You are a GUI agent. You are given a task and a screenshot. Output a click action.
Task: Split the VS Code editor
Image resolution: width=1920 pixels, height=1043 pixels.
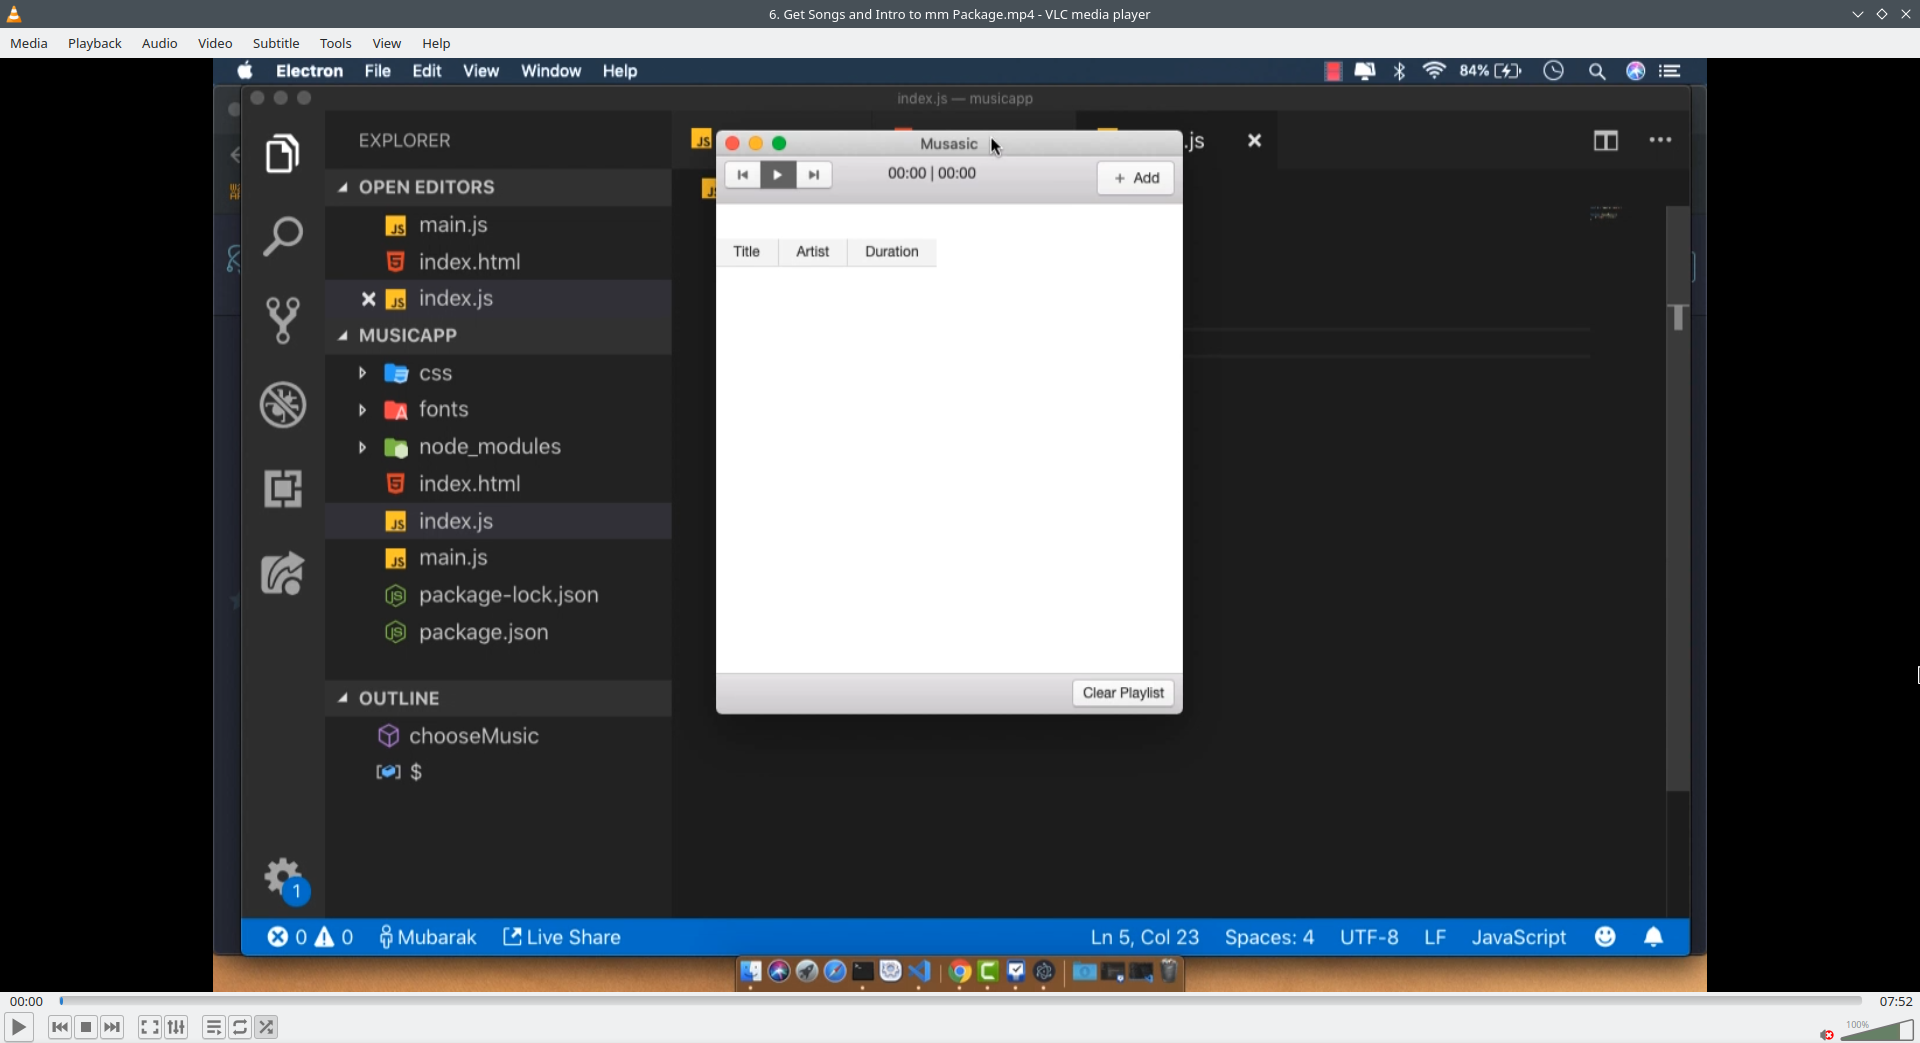[1606, 141]
